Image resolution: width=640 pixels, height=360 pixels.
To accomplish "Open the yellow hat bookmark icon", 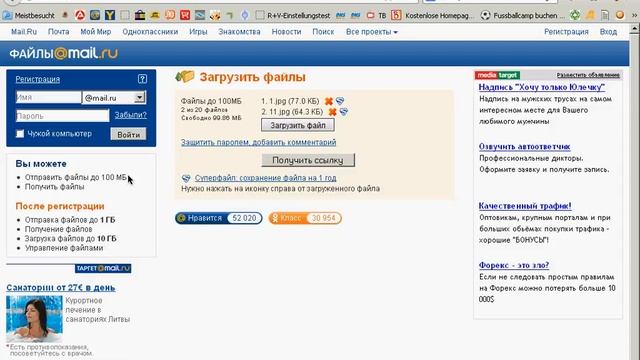I will [155, 16].
